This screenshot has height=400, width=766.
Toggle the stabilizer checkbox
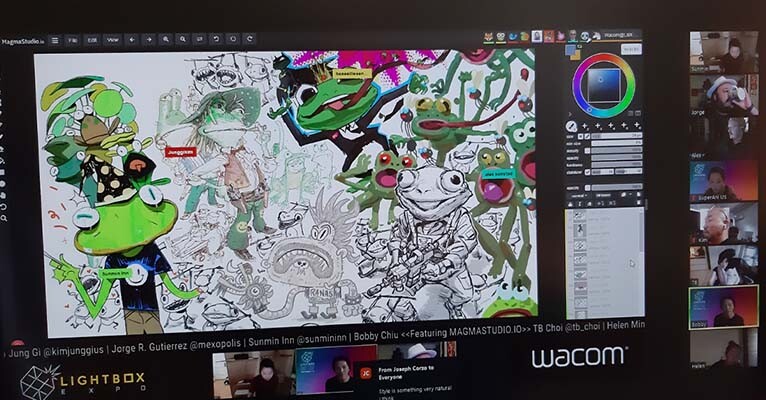coord(587,172)
